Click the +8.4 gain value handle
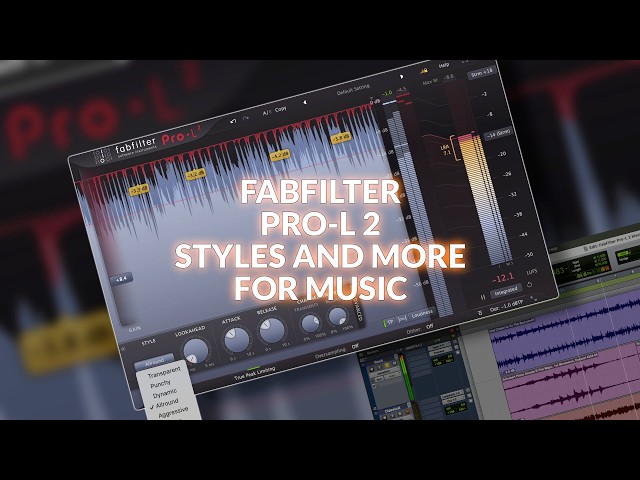Viewport: 640px width, 480px height. click(122, 280)
